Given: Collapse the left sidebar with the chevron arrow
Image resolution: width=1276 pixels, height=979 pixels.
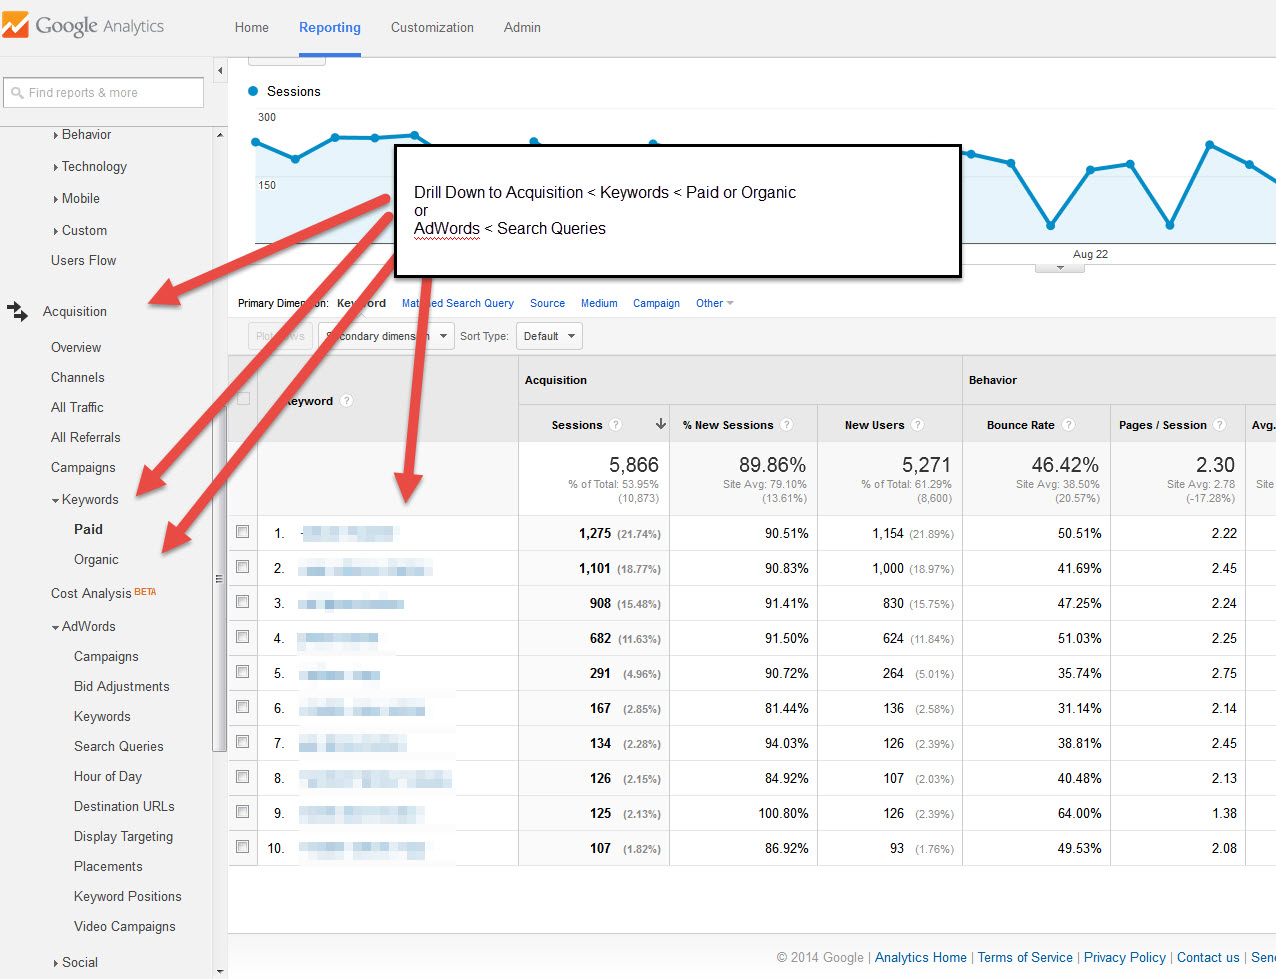Looking at the screenshot, I should (220, 70).
